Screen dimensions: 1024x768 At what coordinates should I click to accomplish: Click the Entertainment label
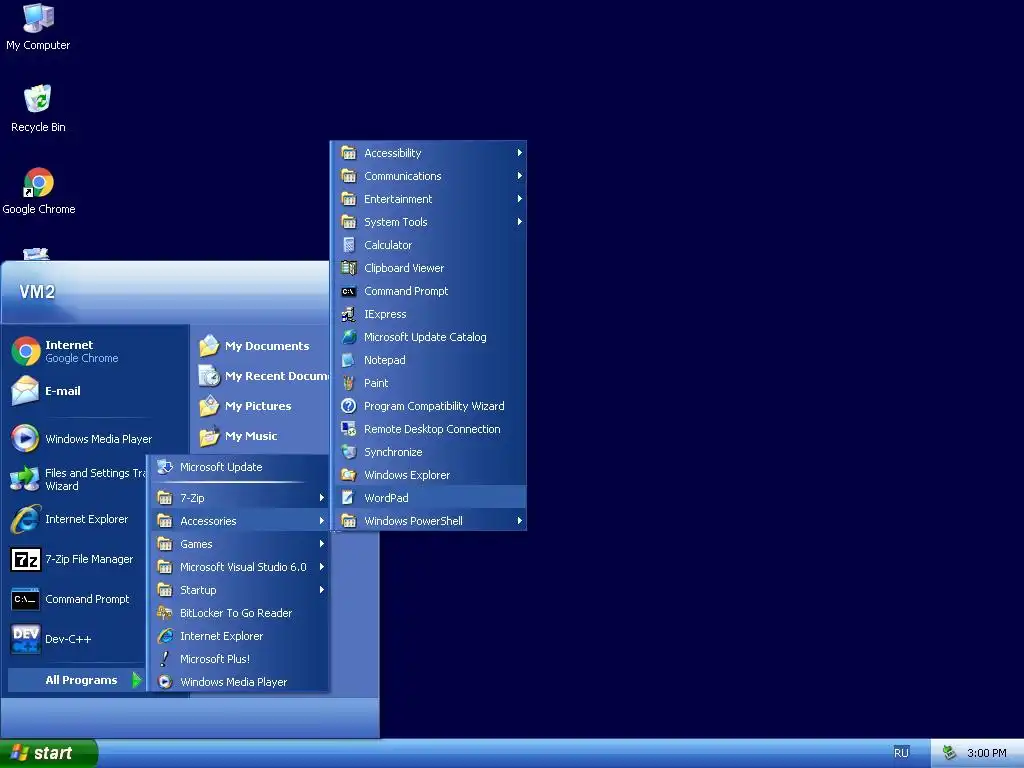click(x=398, y=199)
